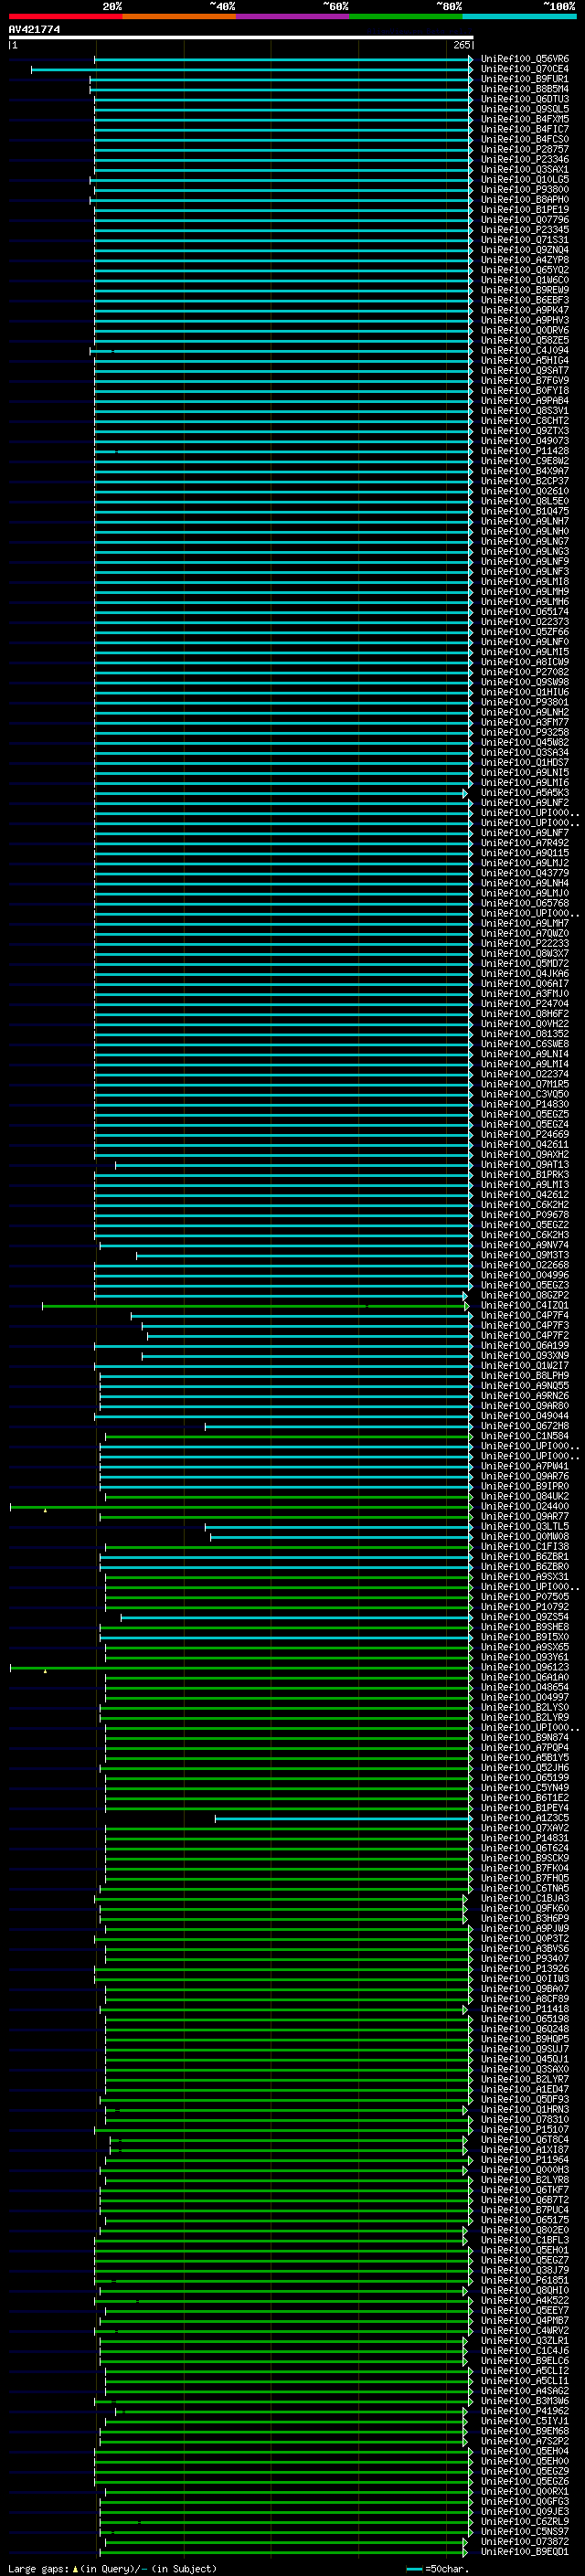Select the UniRef100_P93407 label

524,1959
